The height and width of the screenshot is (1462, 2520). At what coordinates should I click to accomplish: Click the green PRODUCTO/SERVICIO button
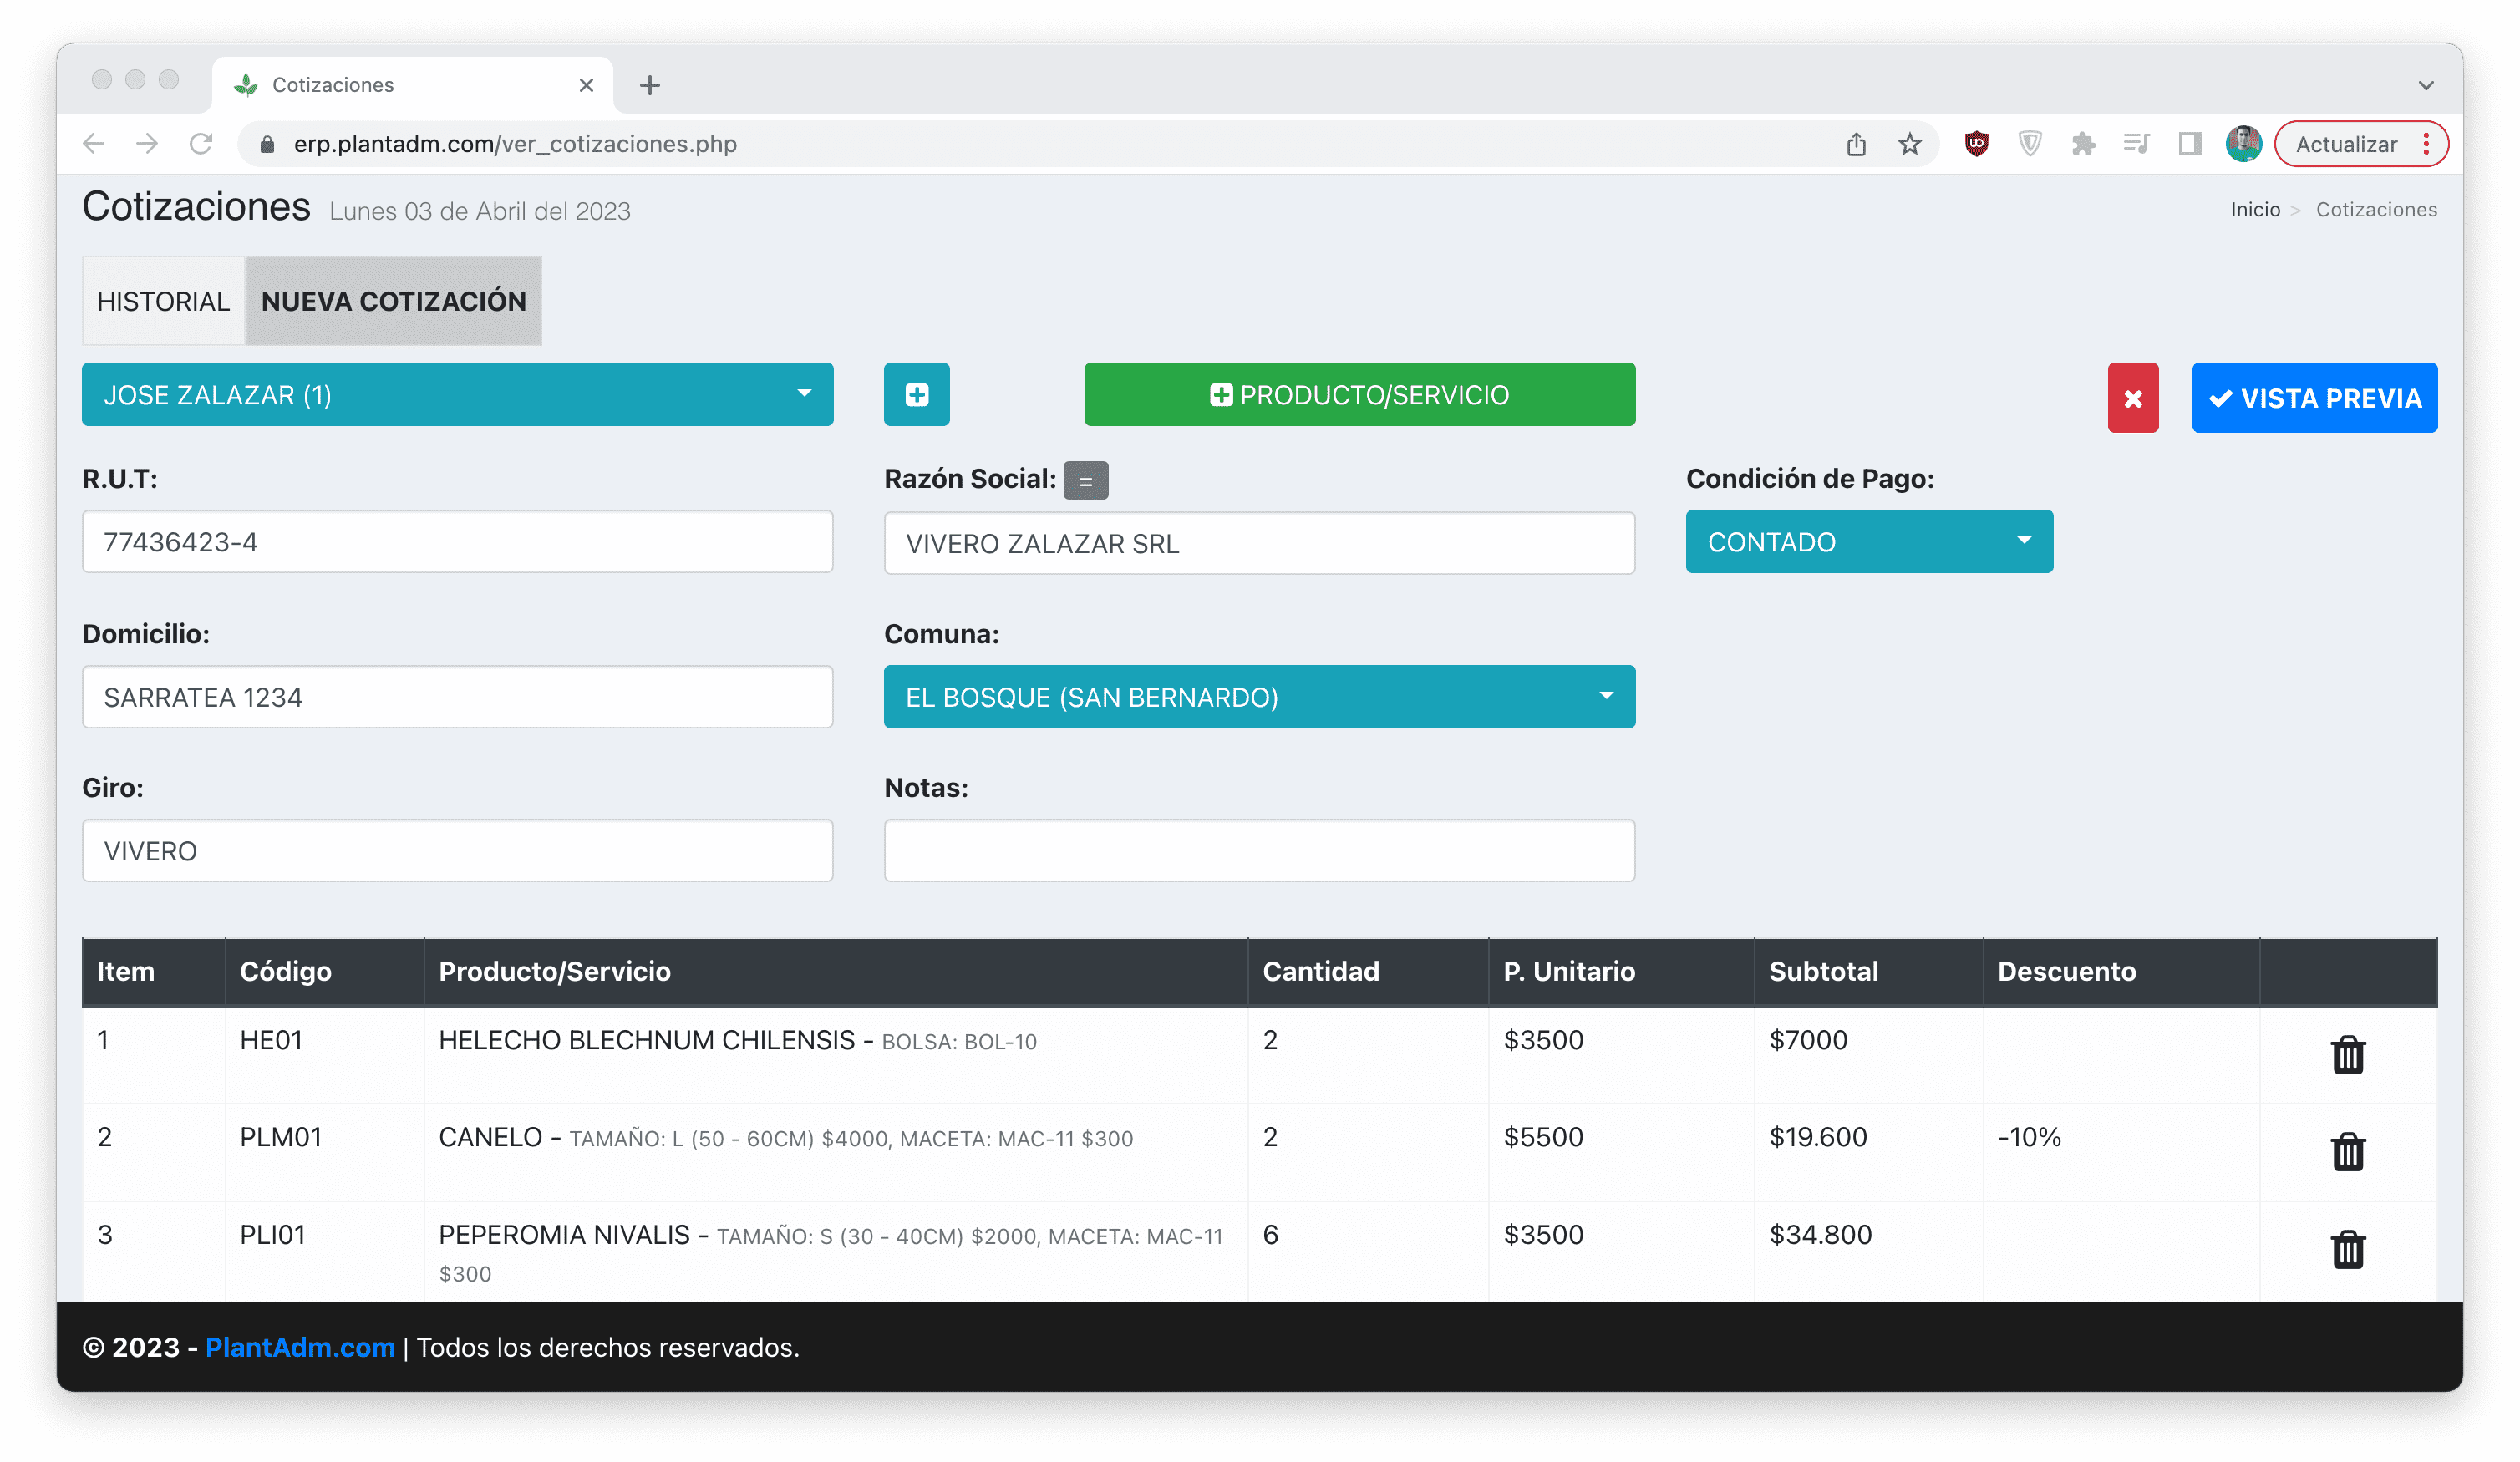(1359, 395)
